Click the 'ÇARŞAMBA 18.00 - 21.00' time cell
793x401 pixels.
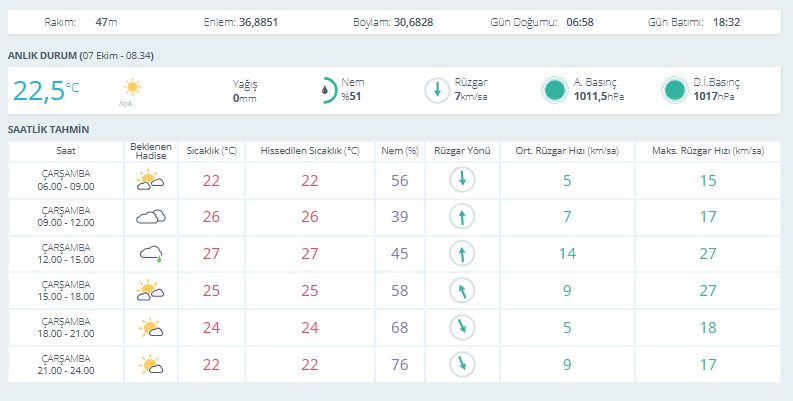(66, 327)
